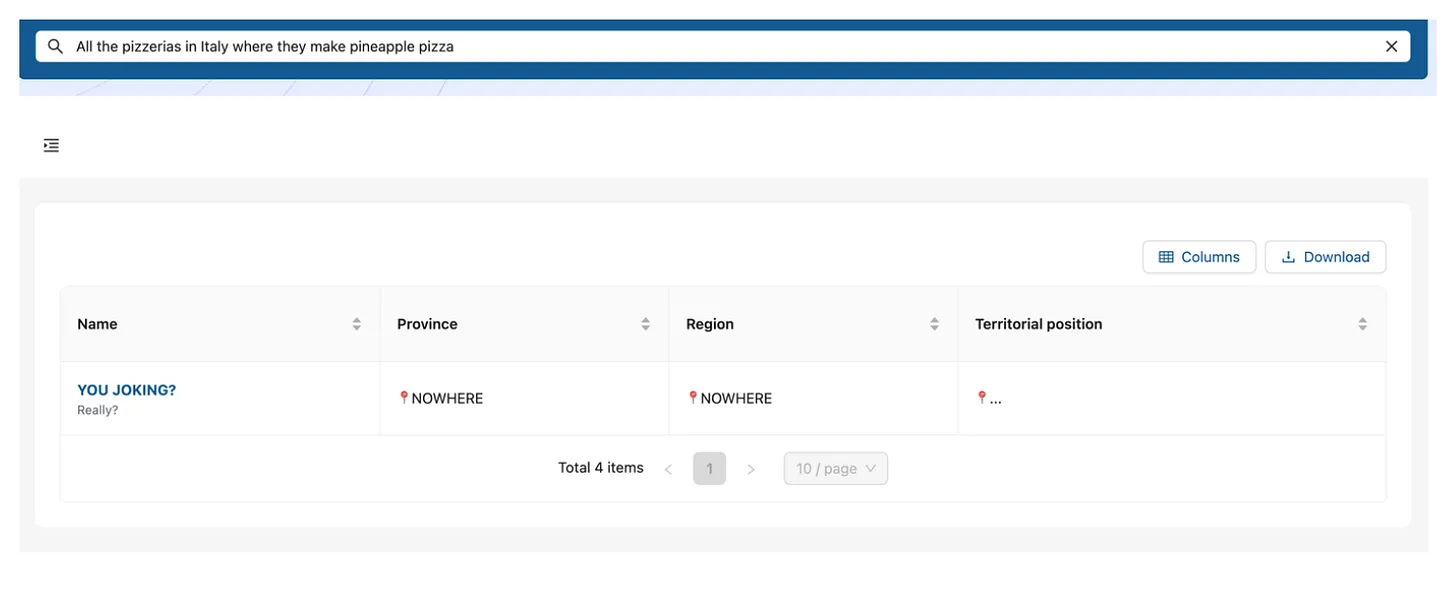Download the table results
Screen dimensions: 1456x615
1325,257
